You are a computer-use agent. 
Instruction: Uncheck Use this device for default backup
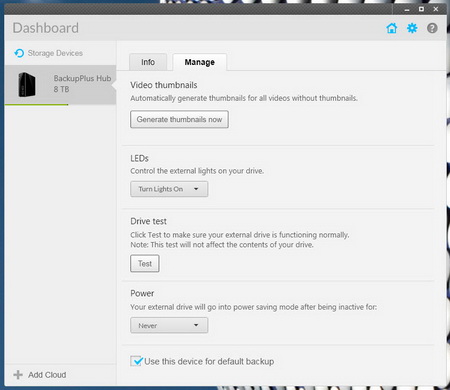pyautogui.click(x=136, y=361)
